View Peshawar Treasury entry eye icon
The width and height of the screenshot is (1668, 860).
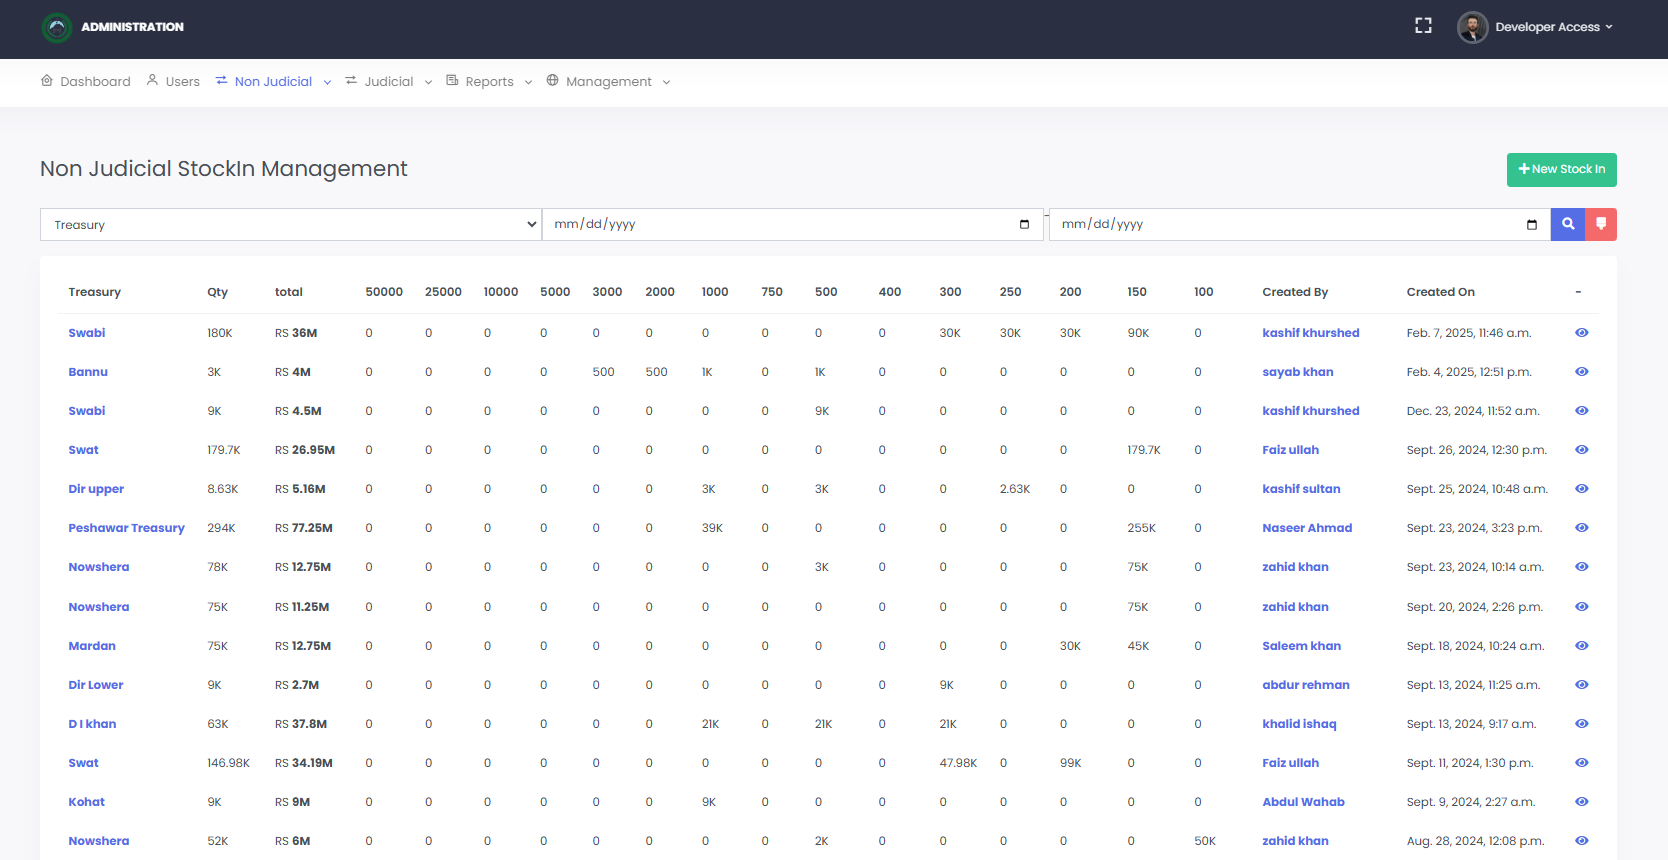click(1582, 528)
